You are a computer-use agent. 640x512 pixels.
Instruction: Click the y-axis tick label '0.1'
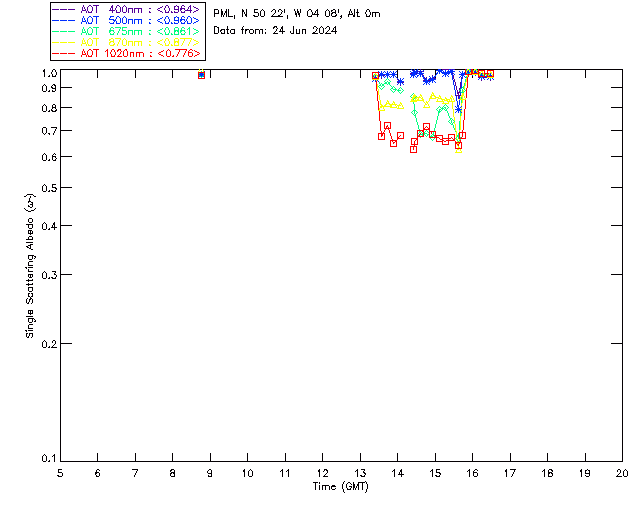click(x=49, y=459)
